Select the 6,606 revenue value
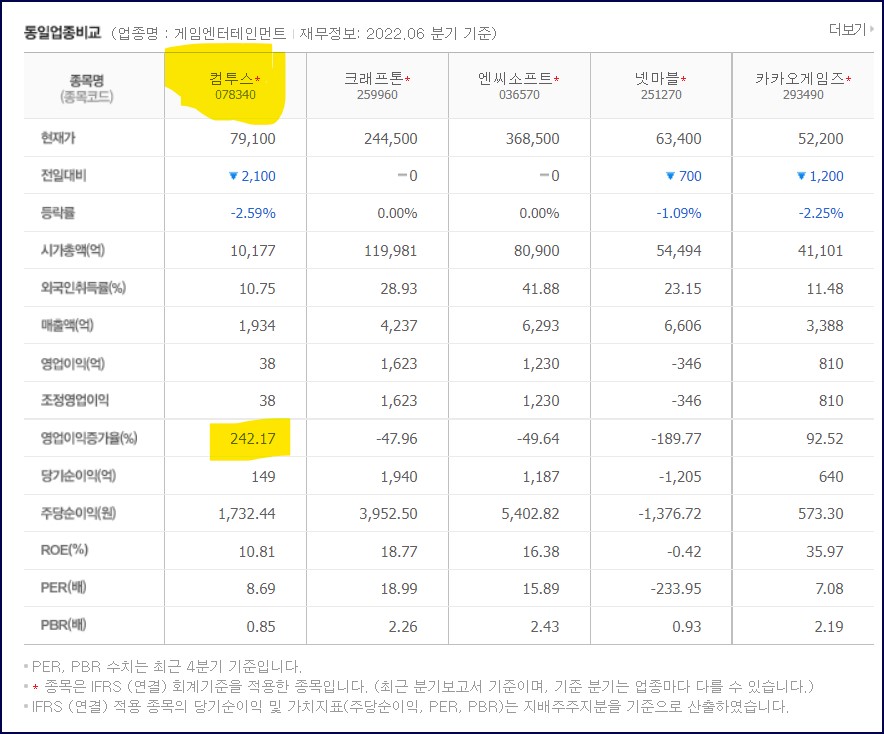Viewport: 884px width, 734px height. click(683, 326)
